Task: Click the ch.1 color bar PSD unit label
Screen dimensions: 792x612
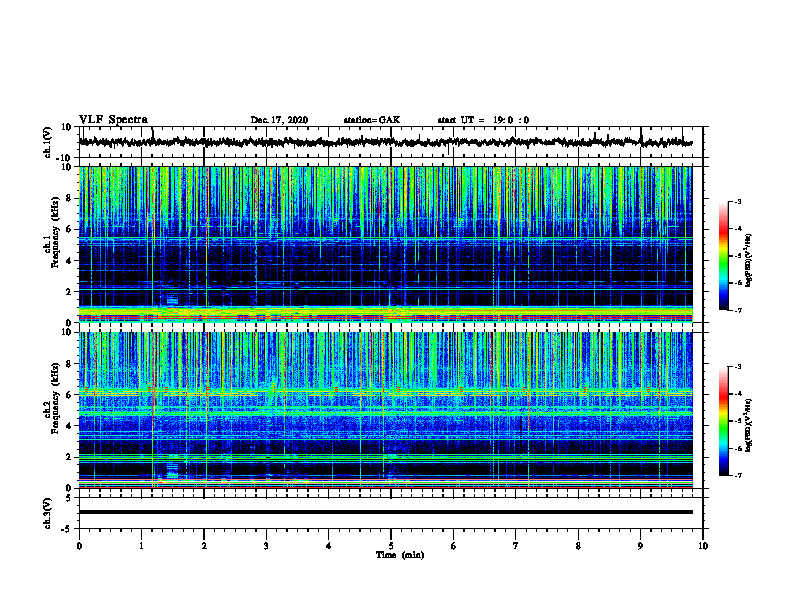Action: coord(749,261)
